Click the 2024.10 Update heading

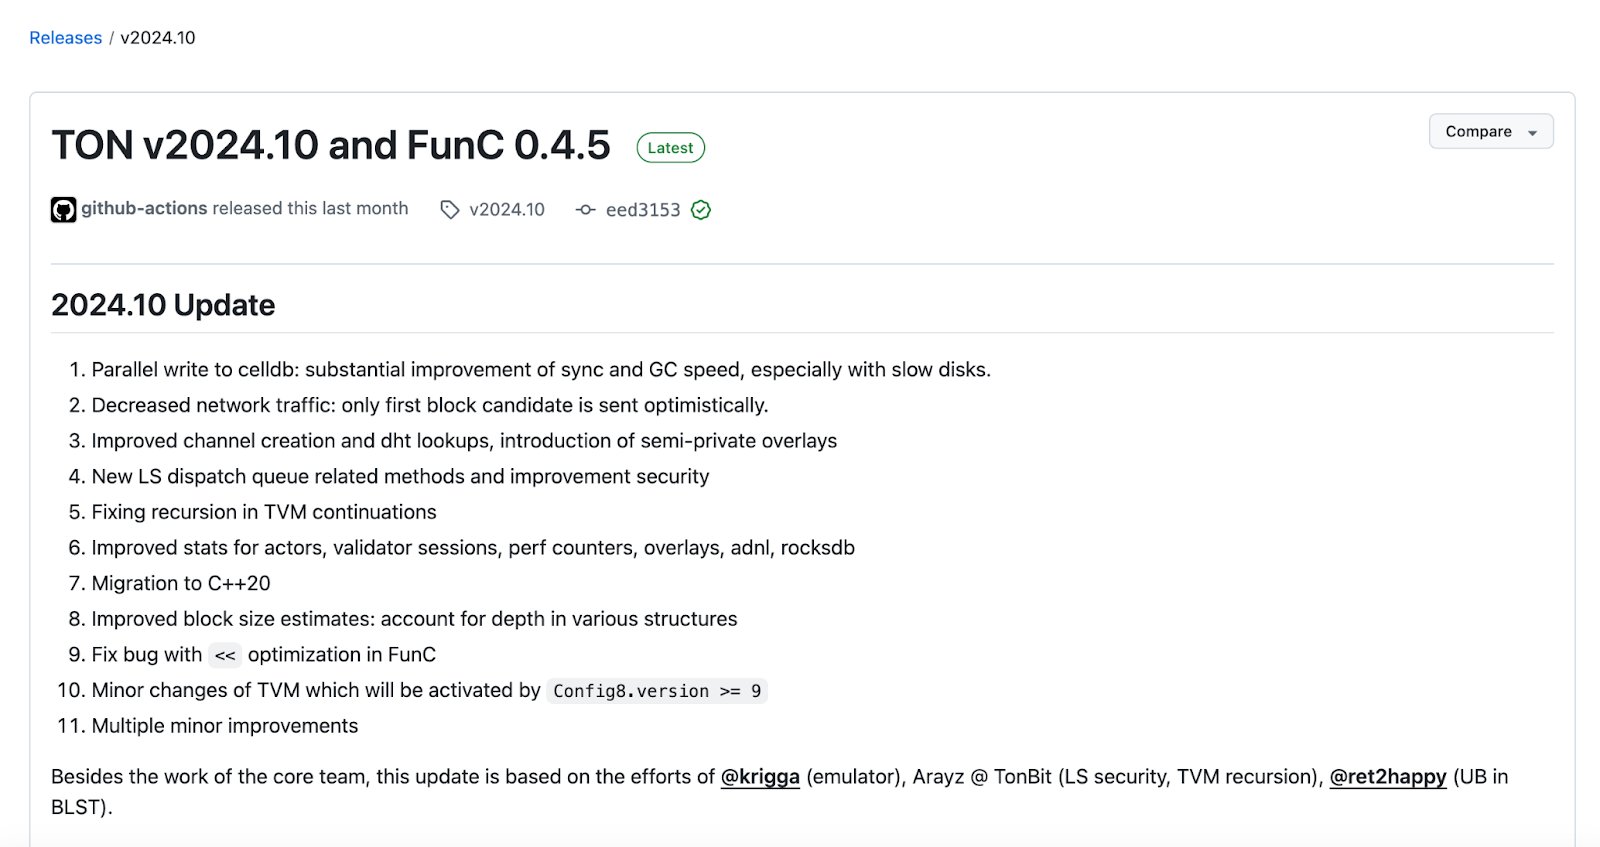pos(163,305)
